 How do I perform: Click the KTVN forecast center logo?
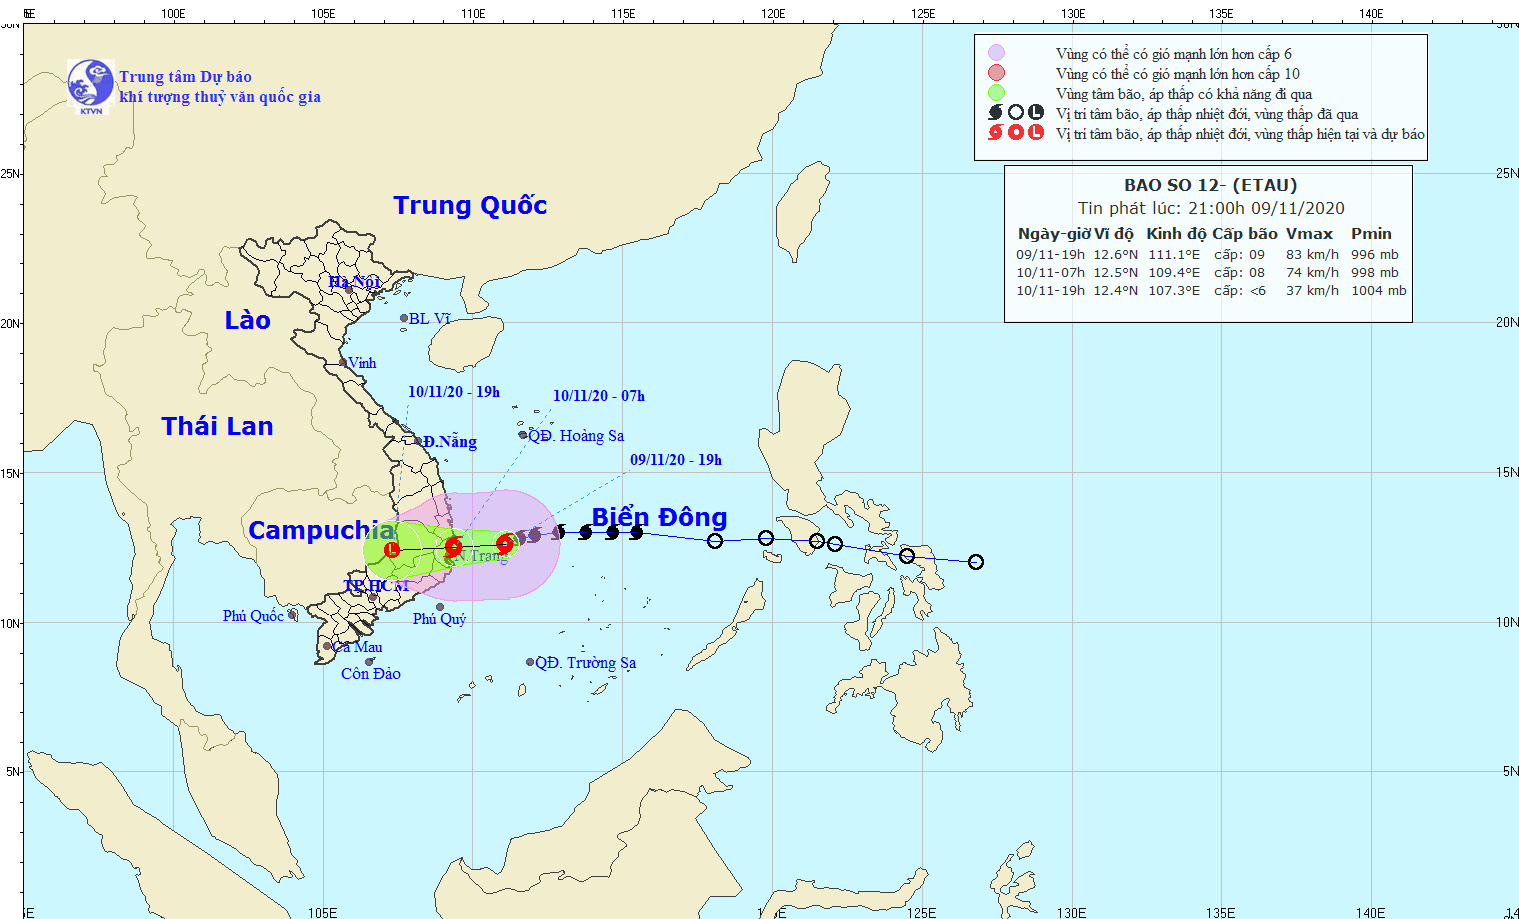click(x=91, y=86)
